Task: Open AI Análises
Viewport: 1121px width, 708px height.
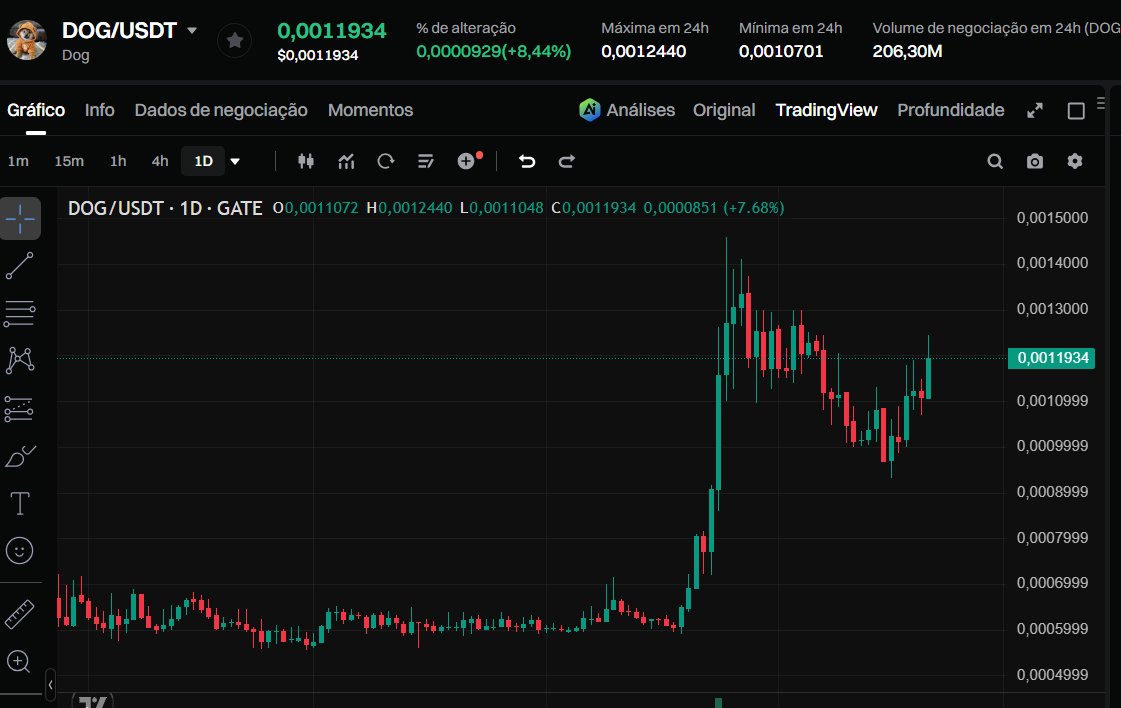Action: (x=627, y=110)
